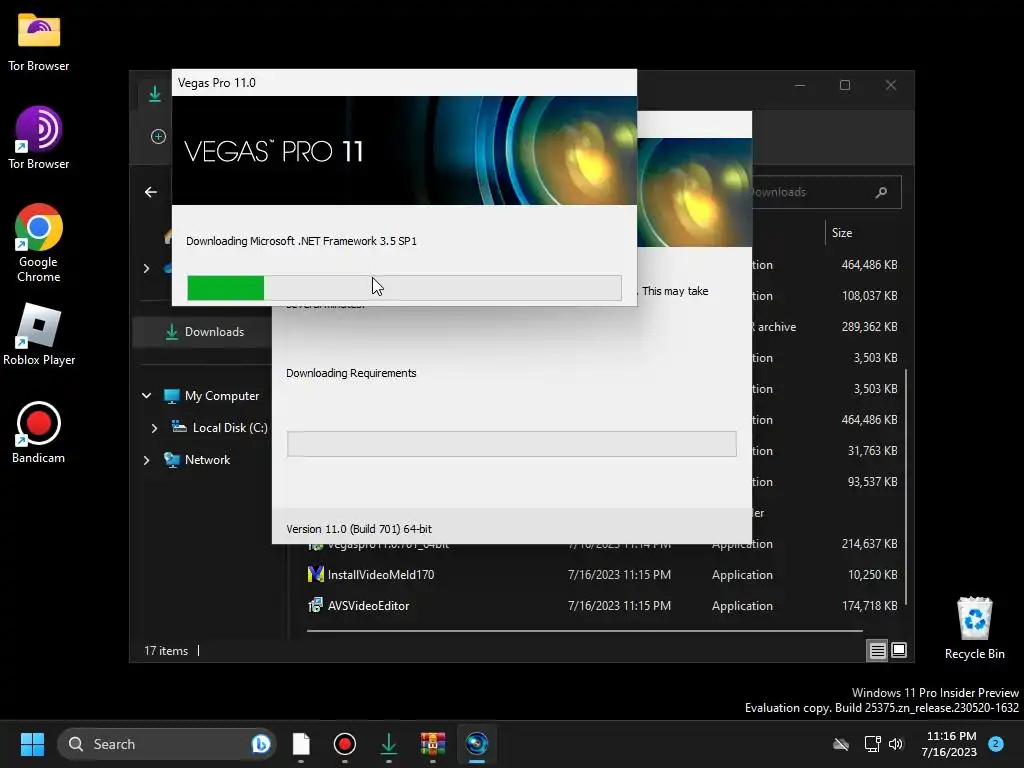
Task: Launch Roblox Player desktop shortcut
Action: click(39, 334)
